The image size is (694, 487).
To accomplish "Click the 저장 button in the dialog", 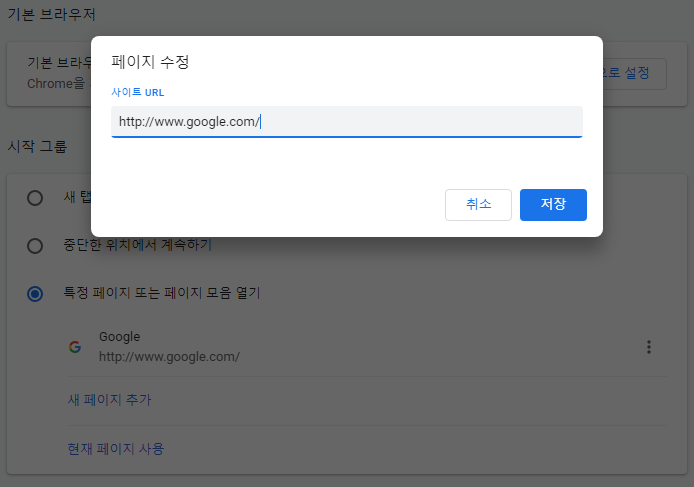I will 553,205.
